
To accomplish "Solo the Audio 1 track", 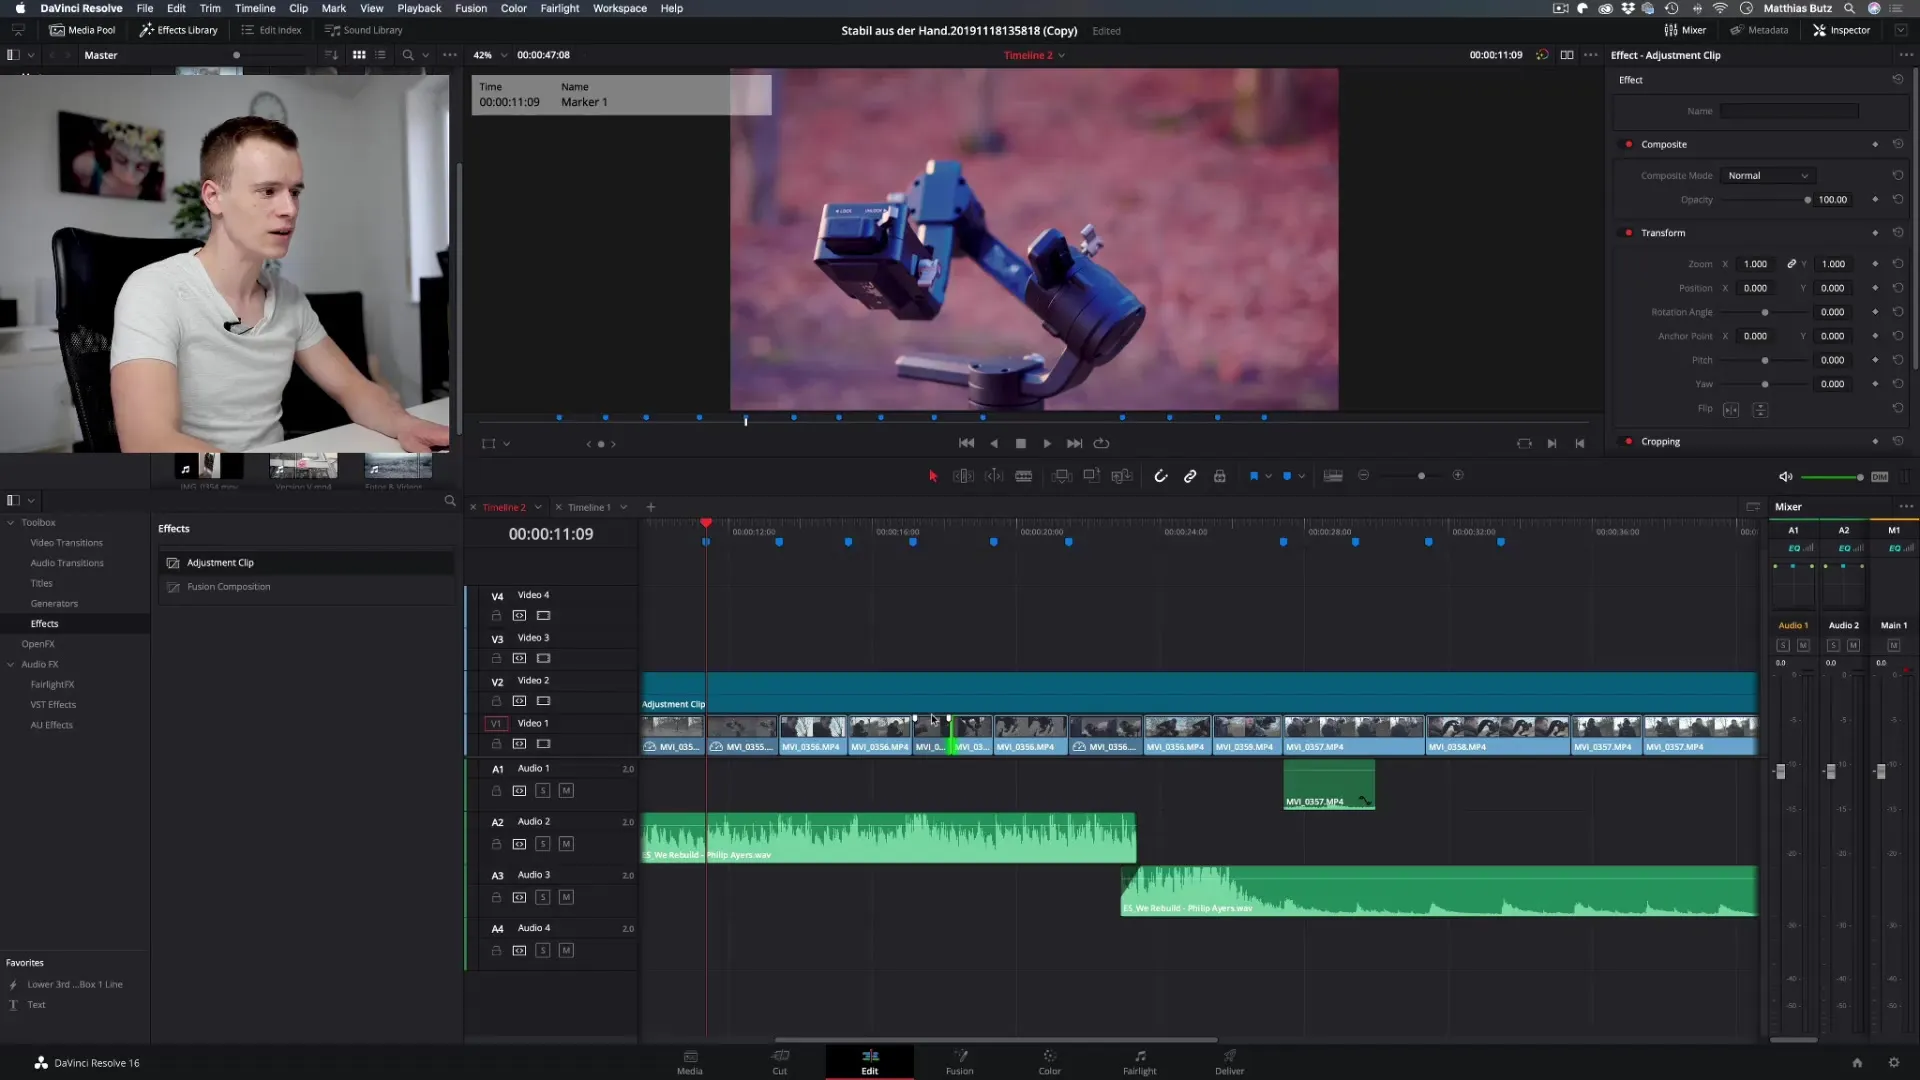I will click(542, 791).
